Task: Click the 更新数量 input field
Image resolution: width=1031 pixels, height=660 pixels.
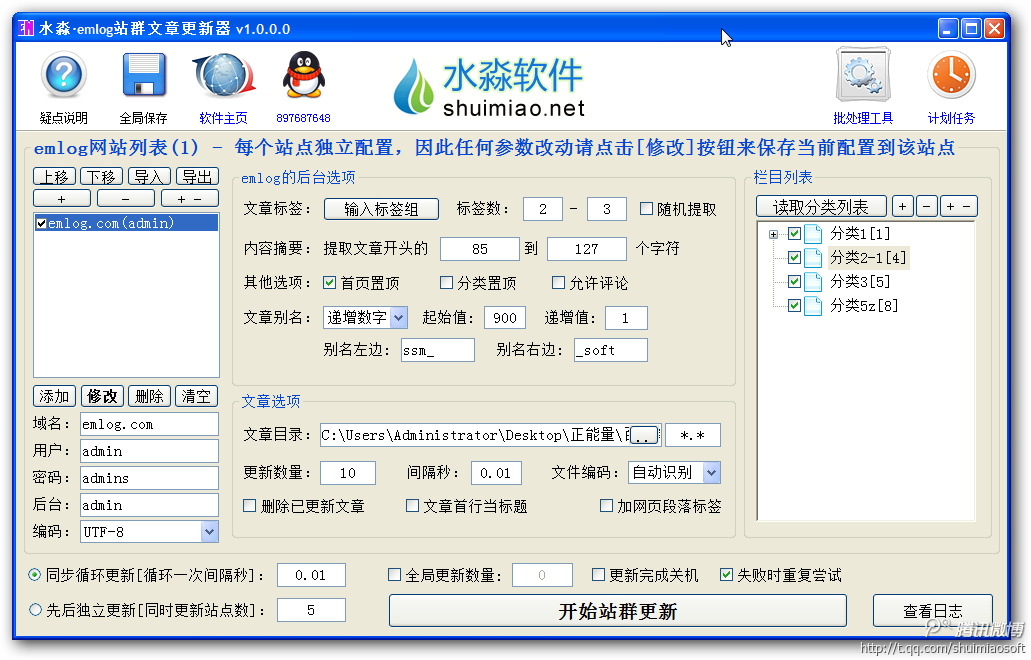Action: tap(348, 473)
